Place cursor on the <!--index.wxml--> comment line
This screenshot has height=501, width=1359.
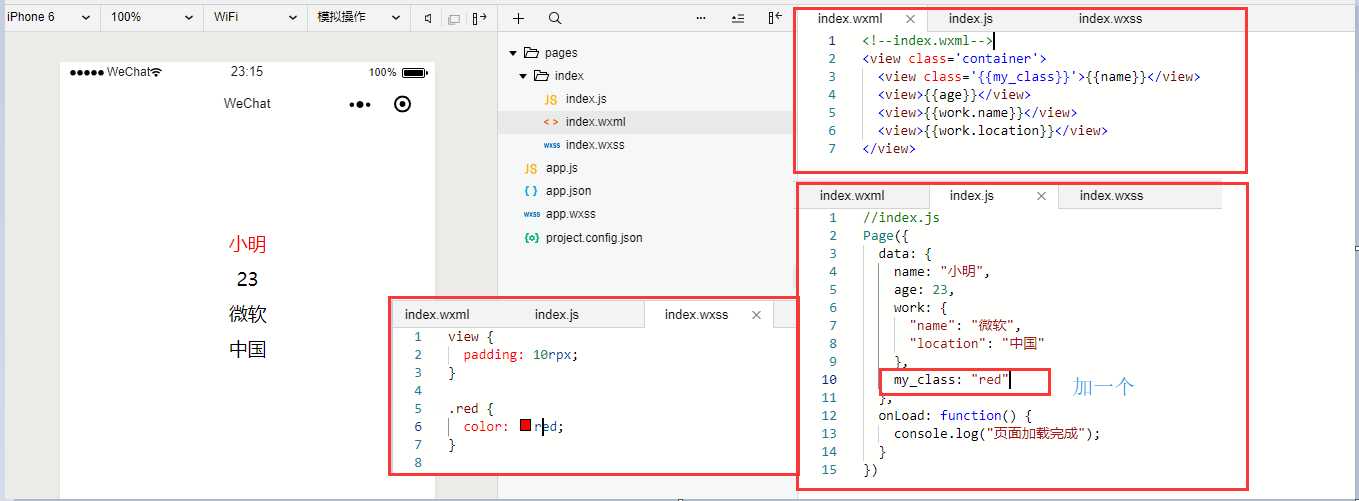tap(927, 41)
